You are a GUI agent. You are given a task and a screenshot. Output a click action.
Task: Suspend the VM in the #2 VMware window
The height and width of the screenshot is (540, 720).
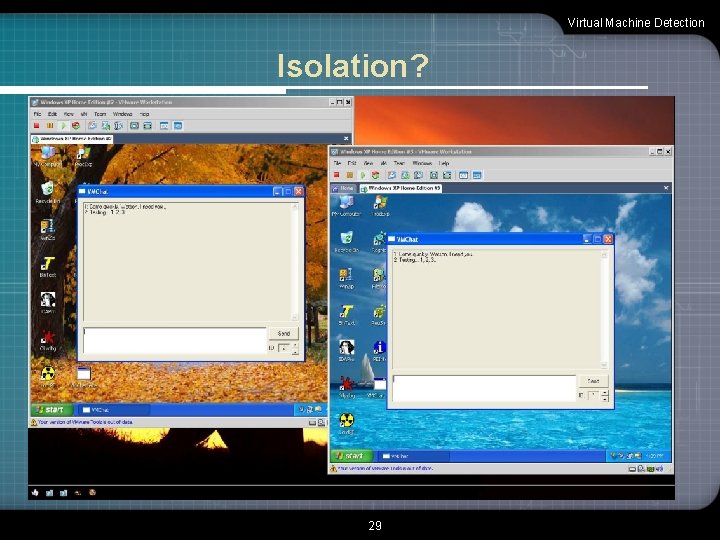50,126
